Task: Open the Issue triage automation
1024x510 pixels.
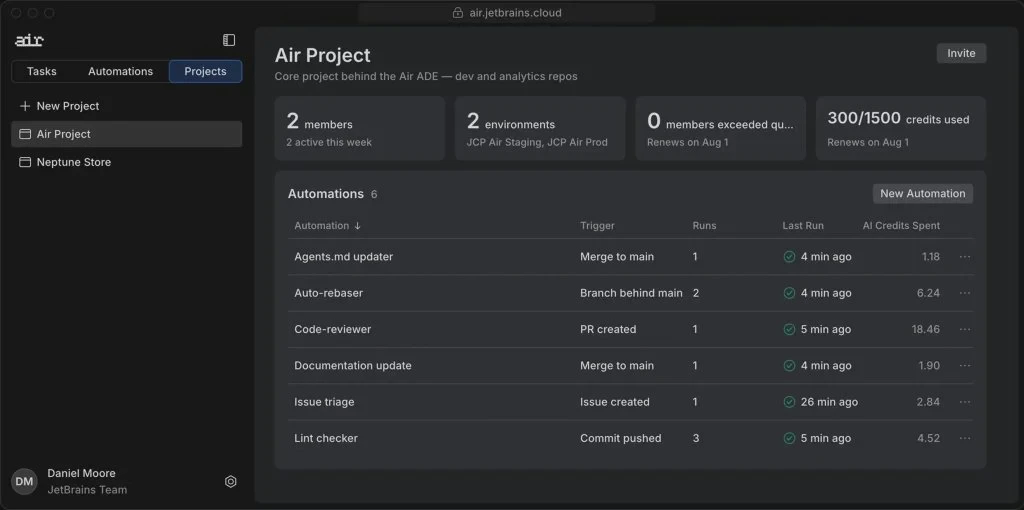Action: [x=324, y=402]
